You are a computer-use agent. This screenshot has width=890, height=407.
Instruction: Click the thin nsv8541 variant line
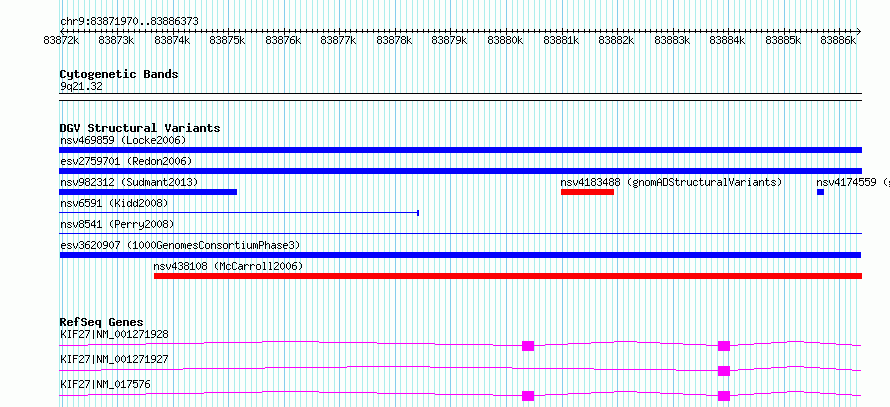pos(461,233)
